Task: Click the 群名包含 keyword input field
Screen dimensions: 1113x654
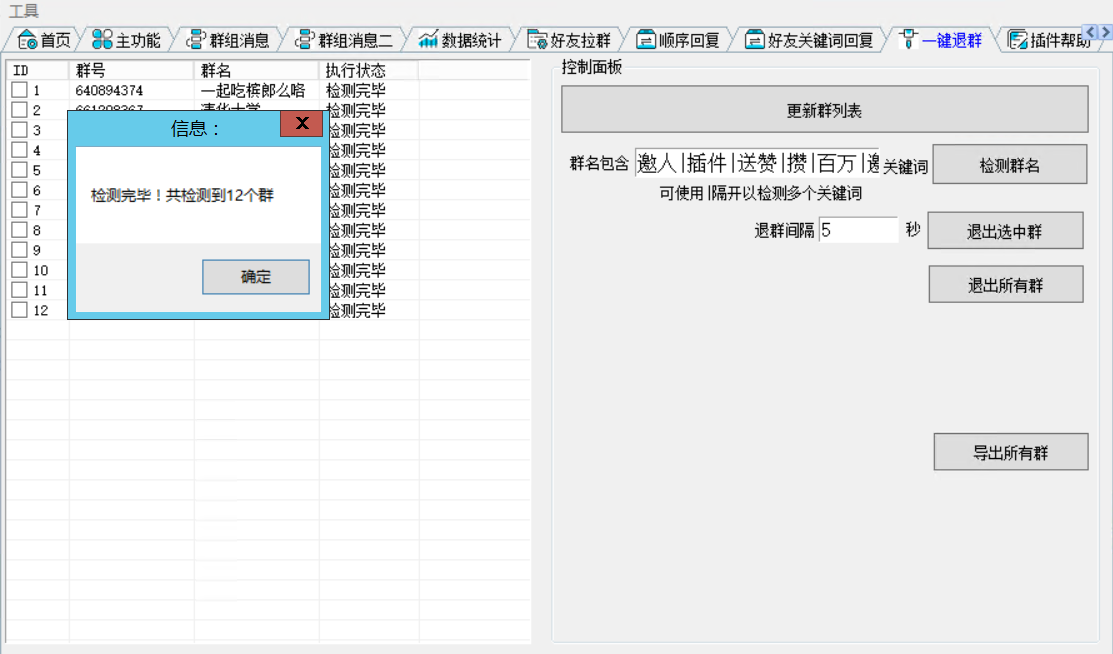Action: click(756, 164)
